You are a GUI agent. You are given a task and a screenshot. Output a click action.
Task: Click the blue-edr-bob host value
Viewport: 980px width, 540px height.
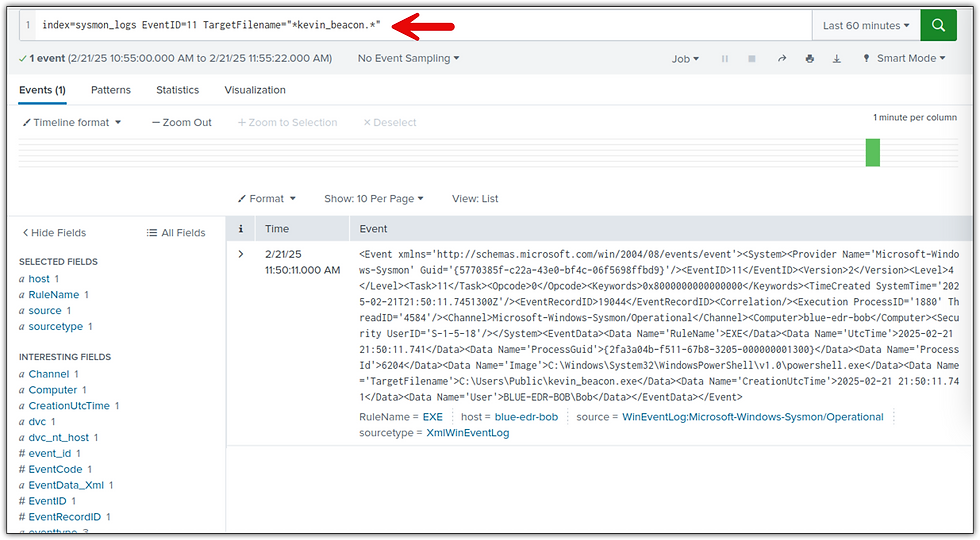(x=526, y=417)
